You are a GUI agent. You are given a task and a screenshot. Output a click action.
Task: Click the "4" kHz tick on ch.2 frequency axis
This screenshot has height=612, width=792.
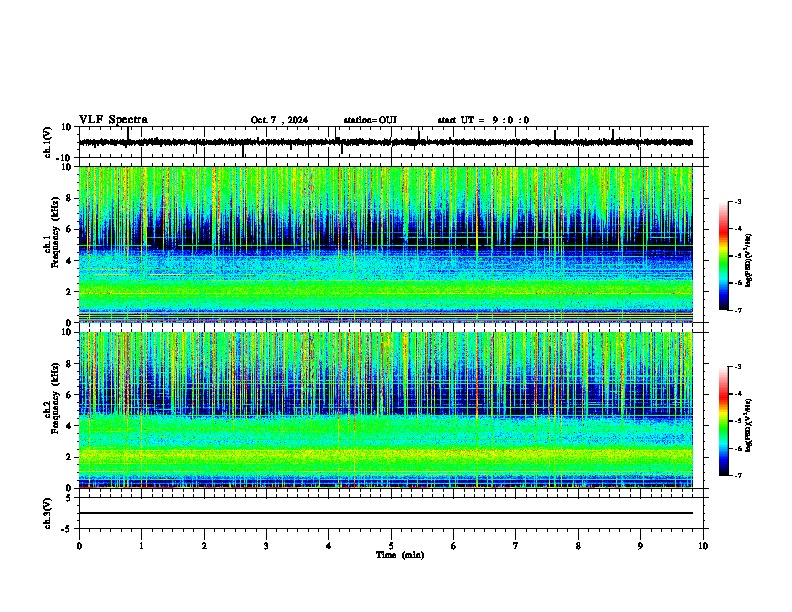pos(70,426)
